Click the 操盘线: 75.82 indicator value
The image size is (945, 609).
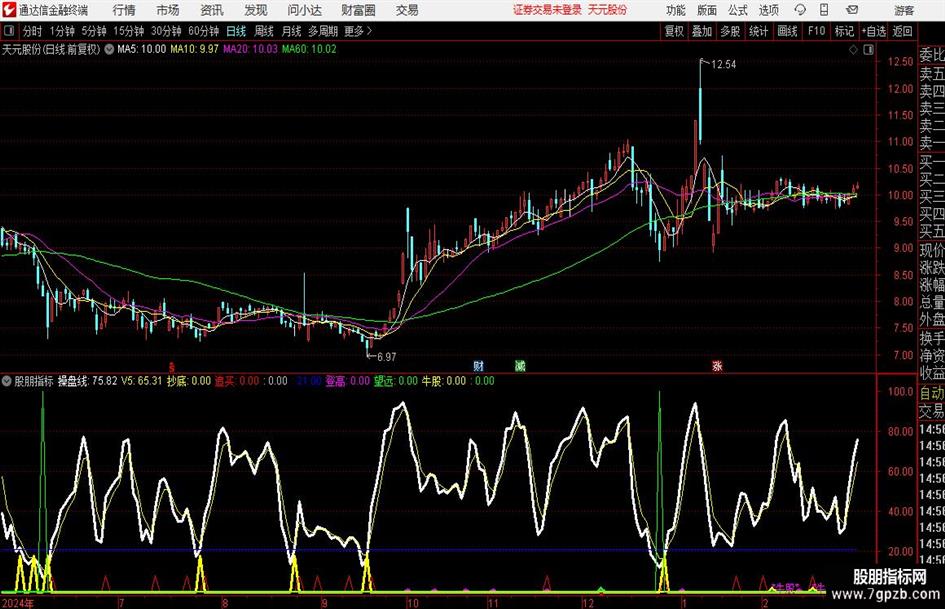click(x=87, y=381)
